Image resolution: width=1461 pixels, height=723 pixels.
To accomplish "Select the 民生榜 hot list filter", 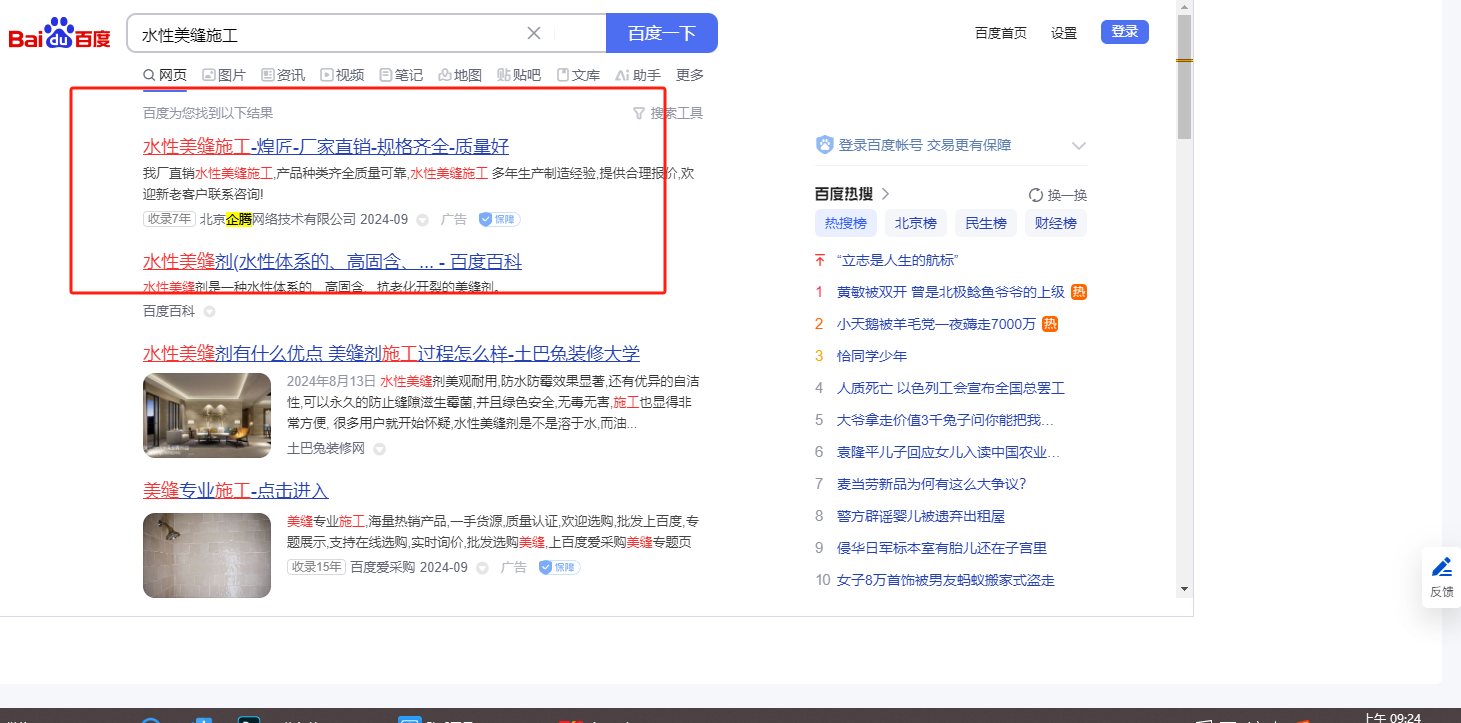I will point(985,223).
